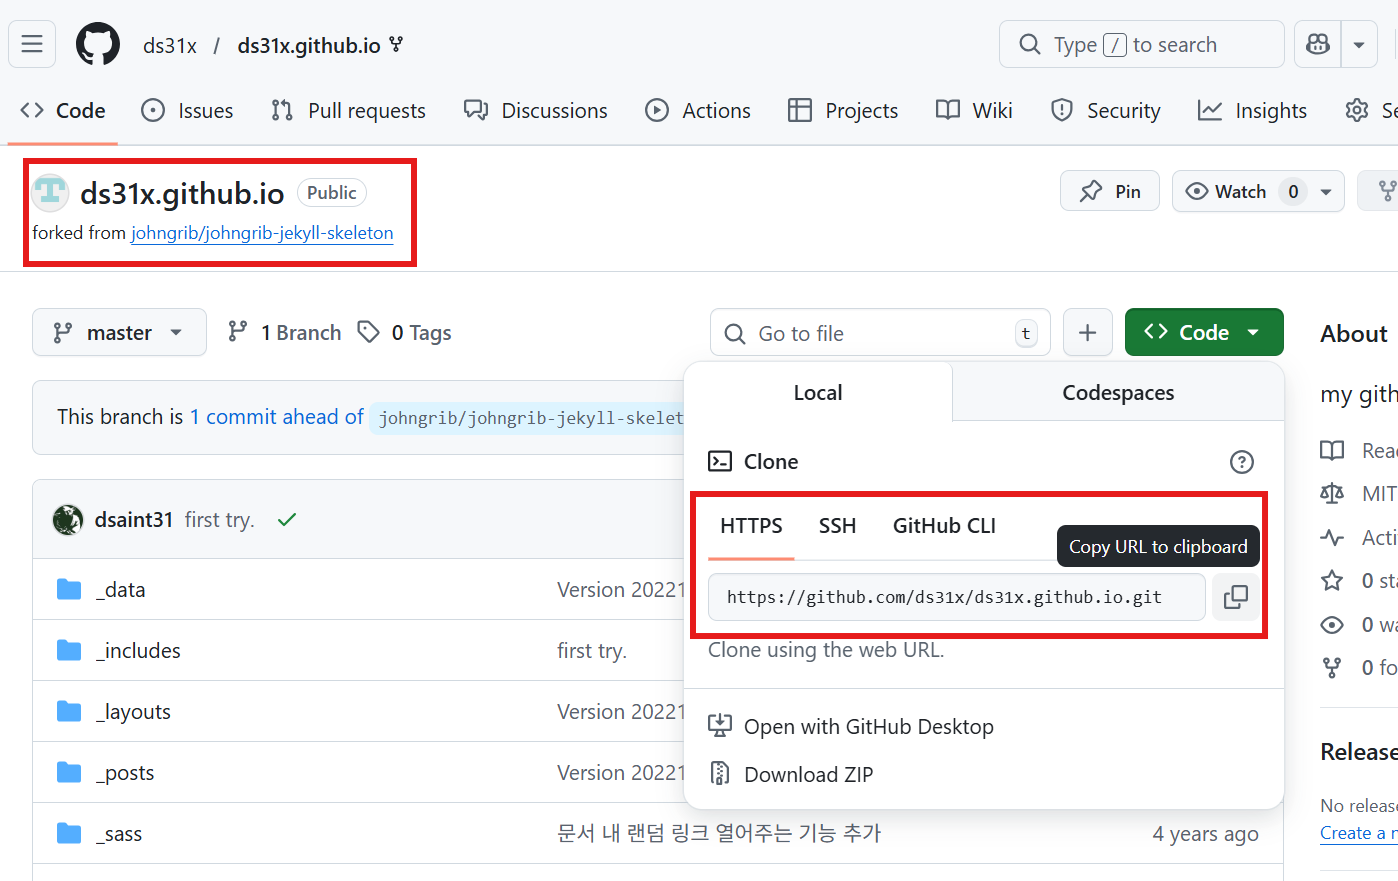
Task: Expand the dropdown next to Copilot
Action: click(x=1359, y=44)
